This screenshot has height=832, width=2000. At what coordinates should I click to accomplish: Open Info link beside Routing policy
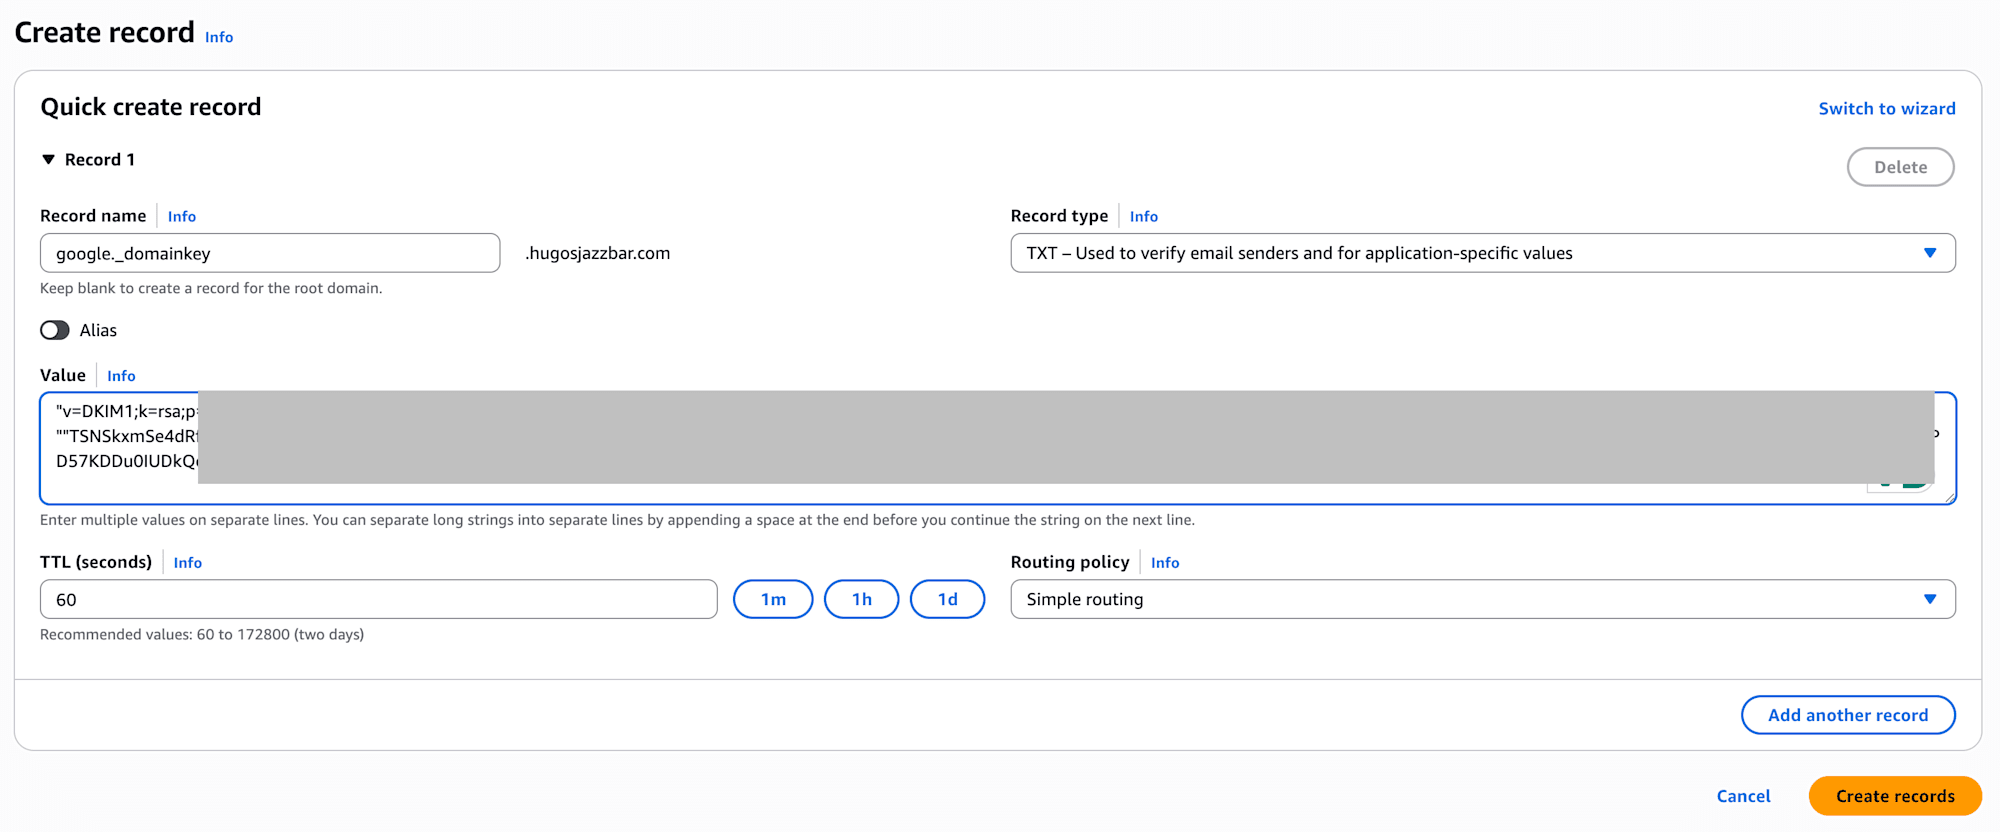[1165, 563]
